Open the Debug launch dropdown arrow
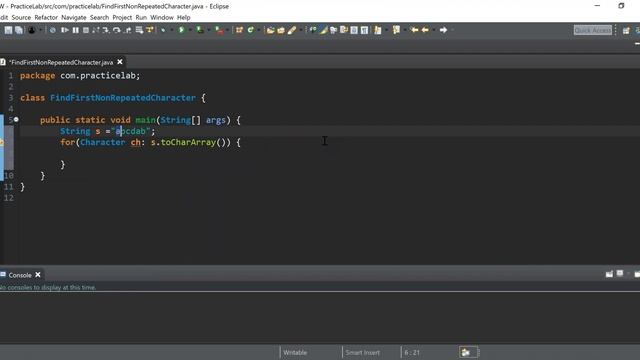 171,30
